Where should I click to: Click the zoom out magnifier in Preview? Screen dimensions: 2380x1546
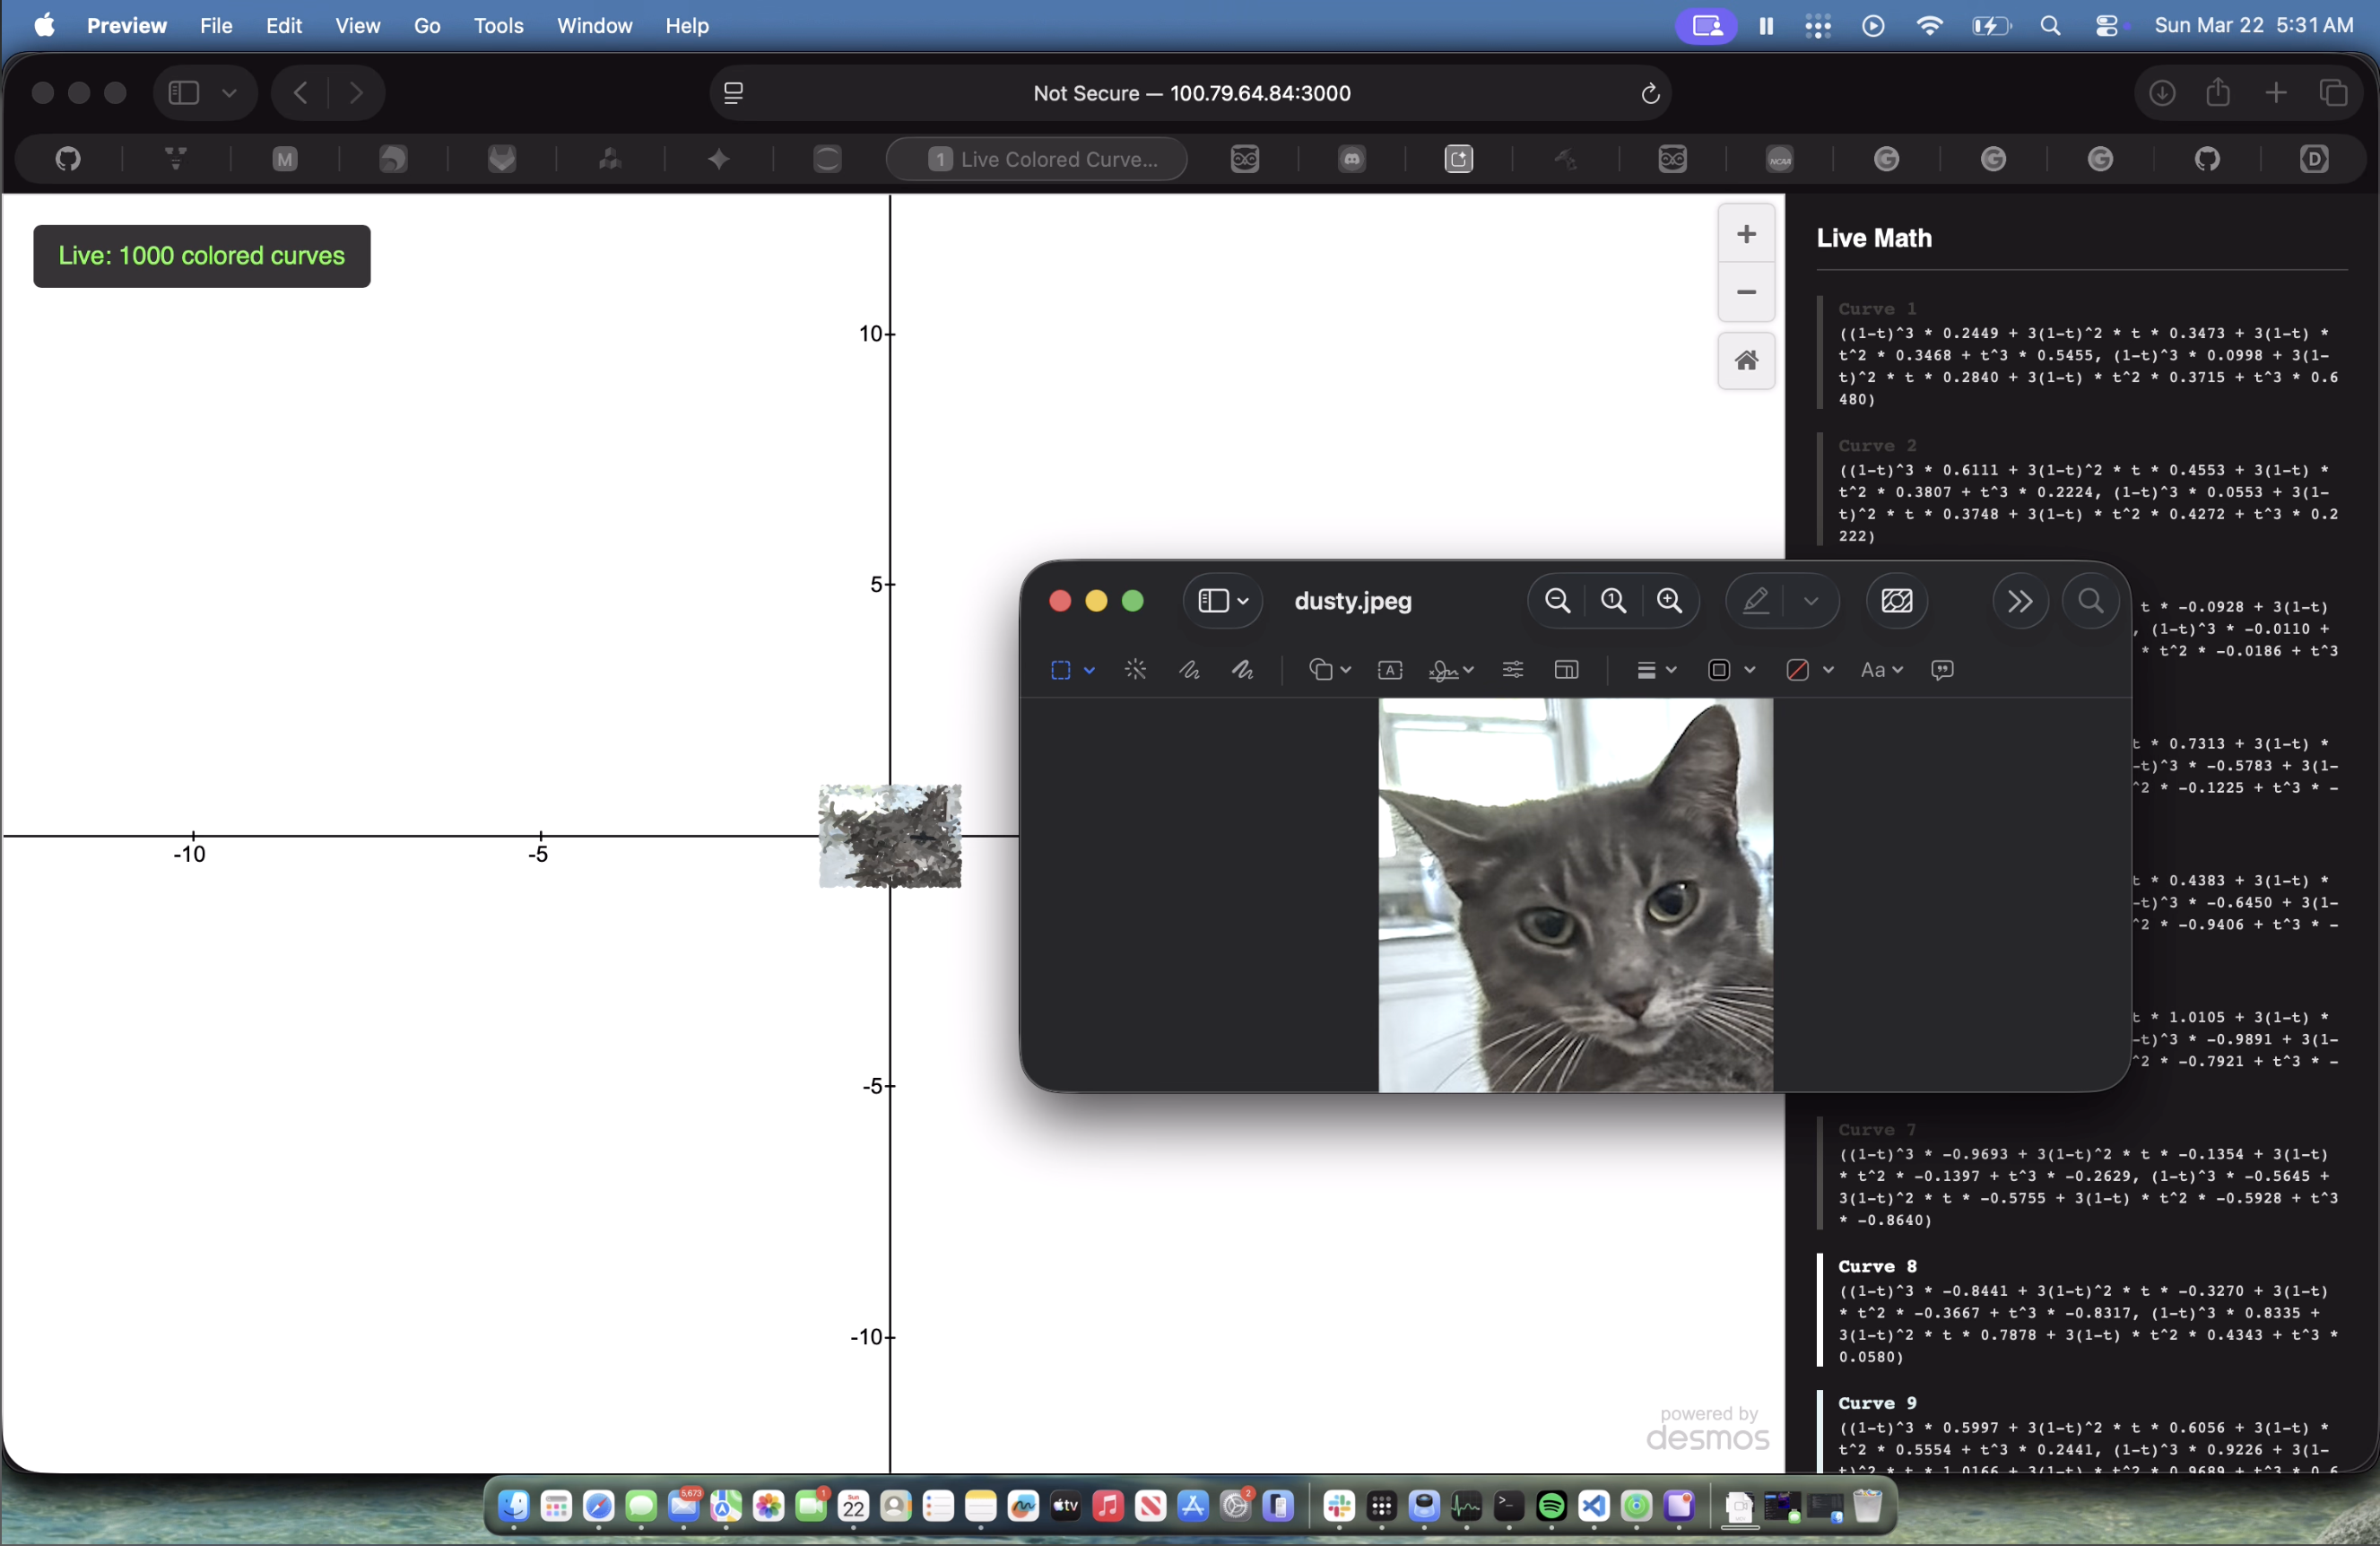(x=1558, y=601)
